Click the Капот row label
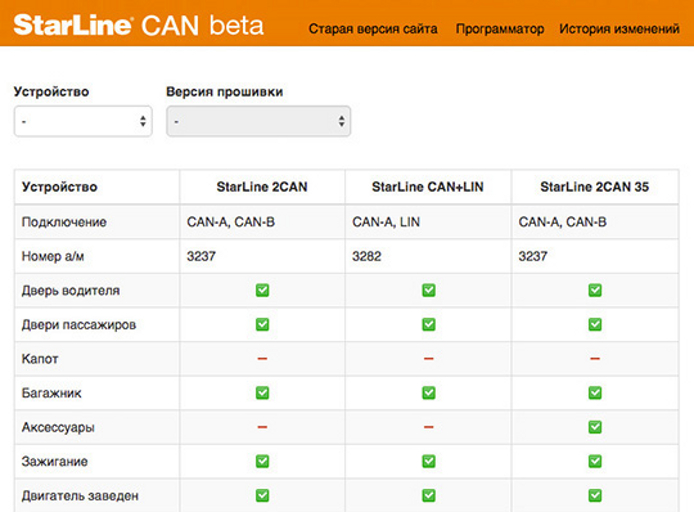Image resolution: width=694 pixels, height=512 pixels. (40, 359)
